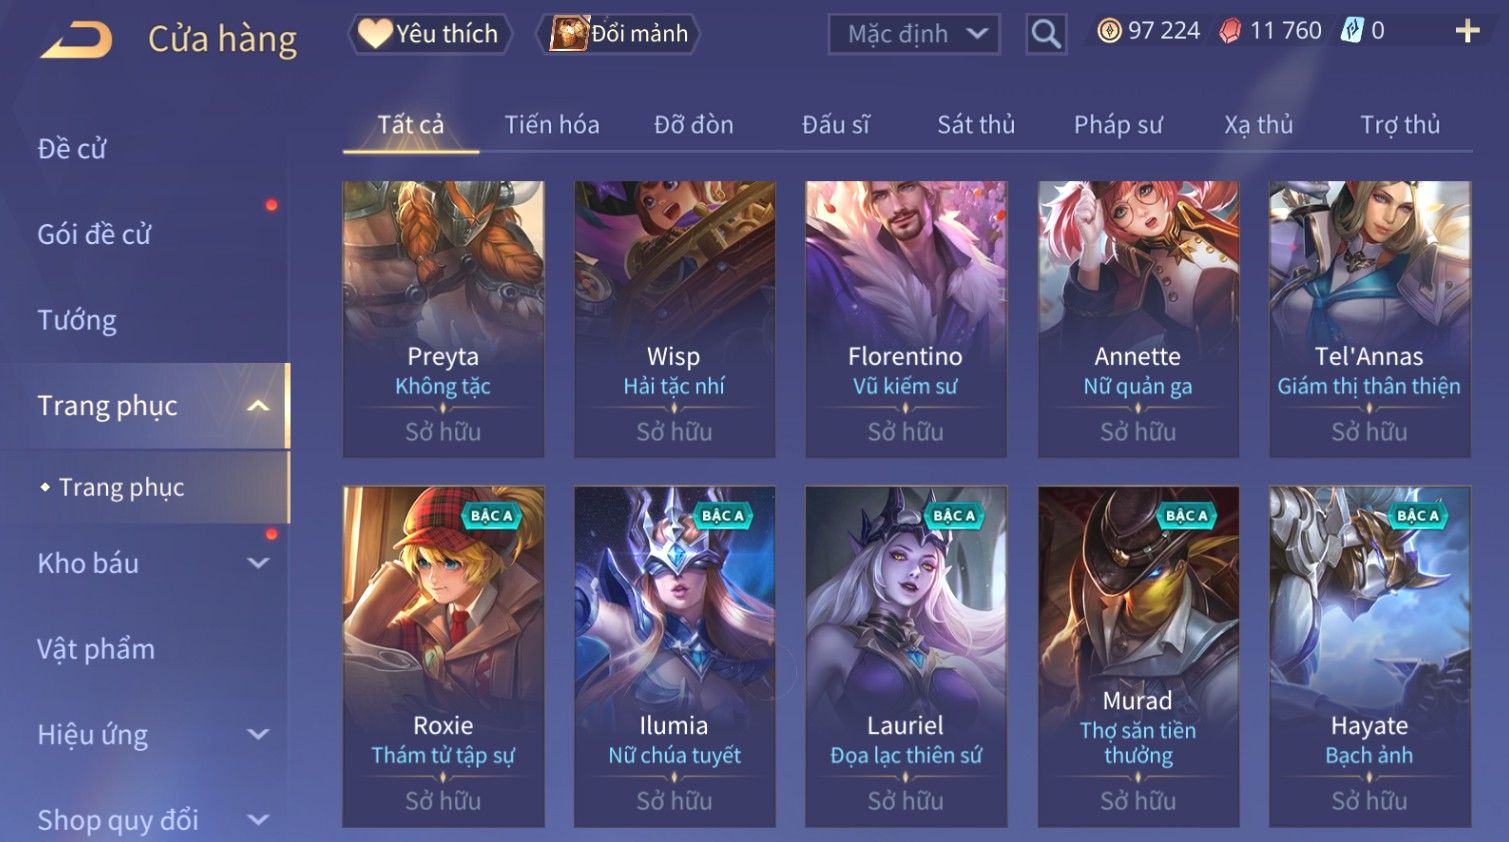
Task: Tap the blue voucher currency icon
Action: tap(1351, 30)
